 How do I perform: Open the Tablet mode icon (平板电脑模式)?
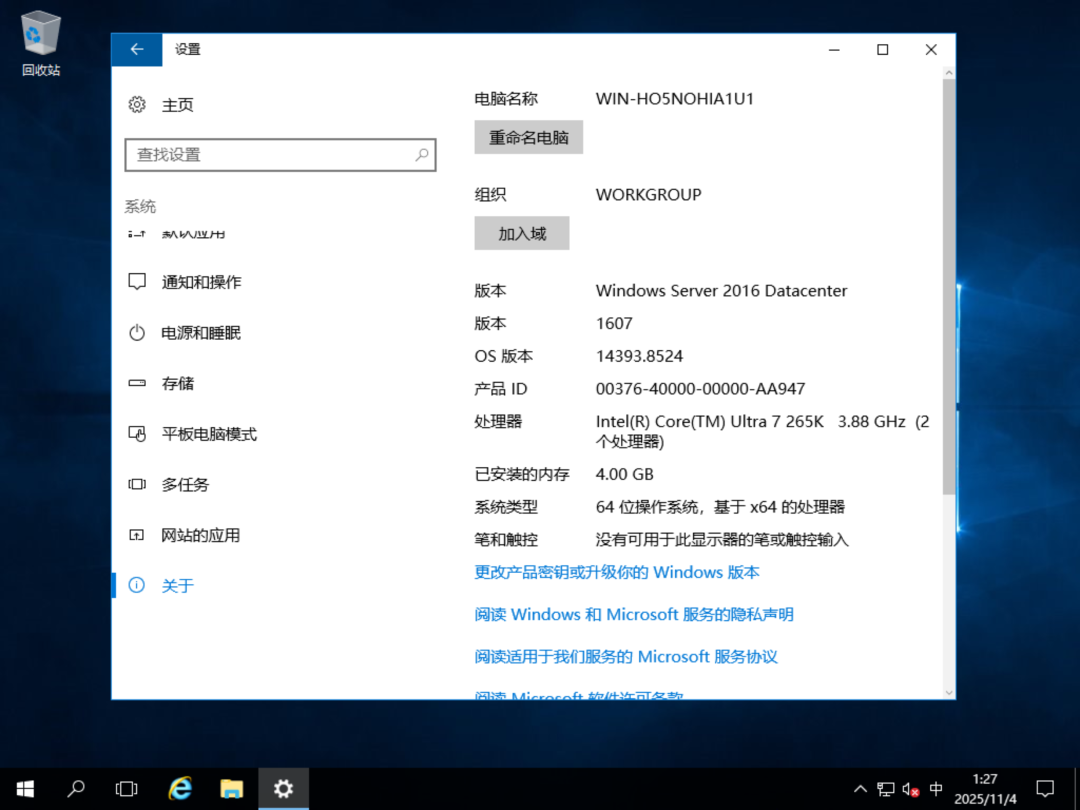tap(137, 434)
